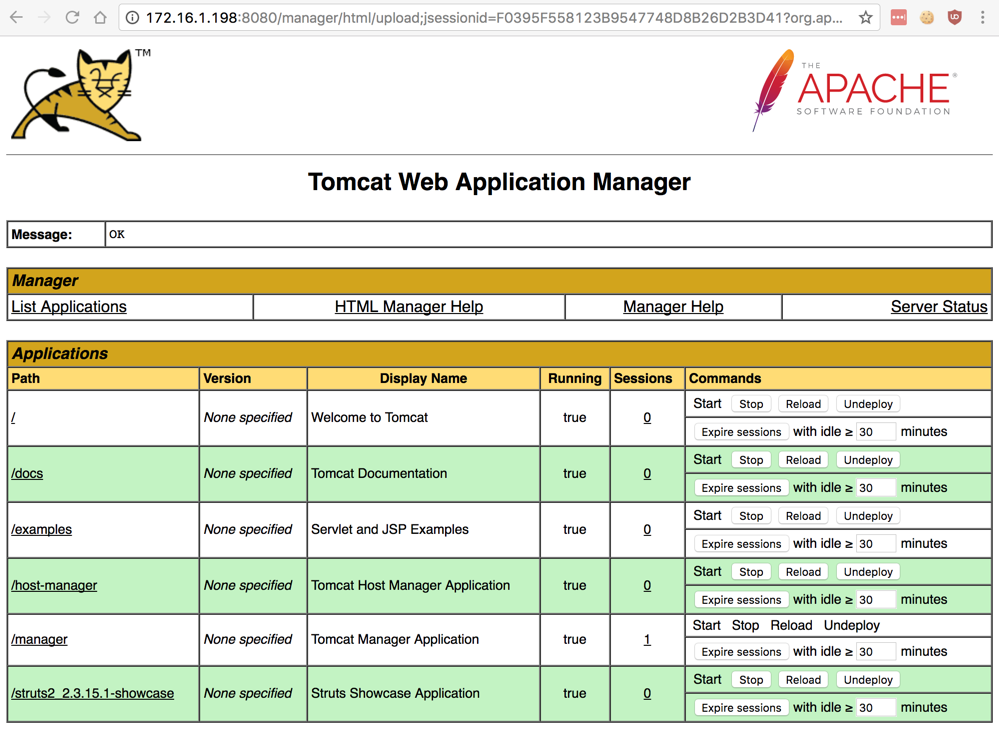Viewport: 999px width, 736px height.
Task: Go to Server Status page
Action: tap(938, 307)
